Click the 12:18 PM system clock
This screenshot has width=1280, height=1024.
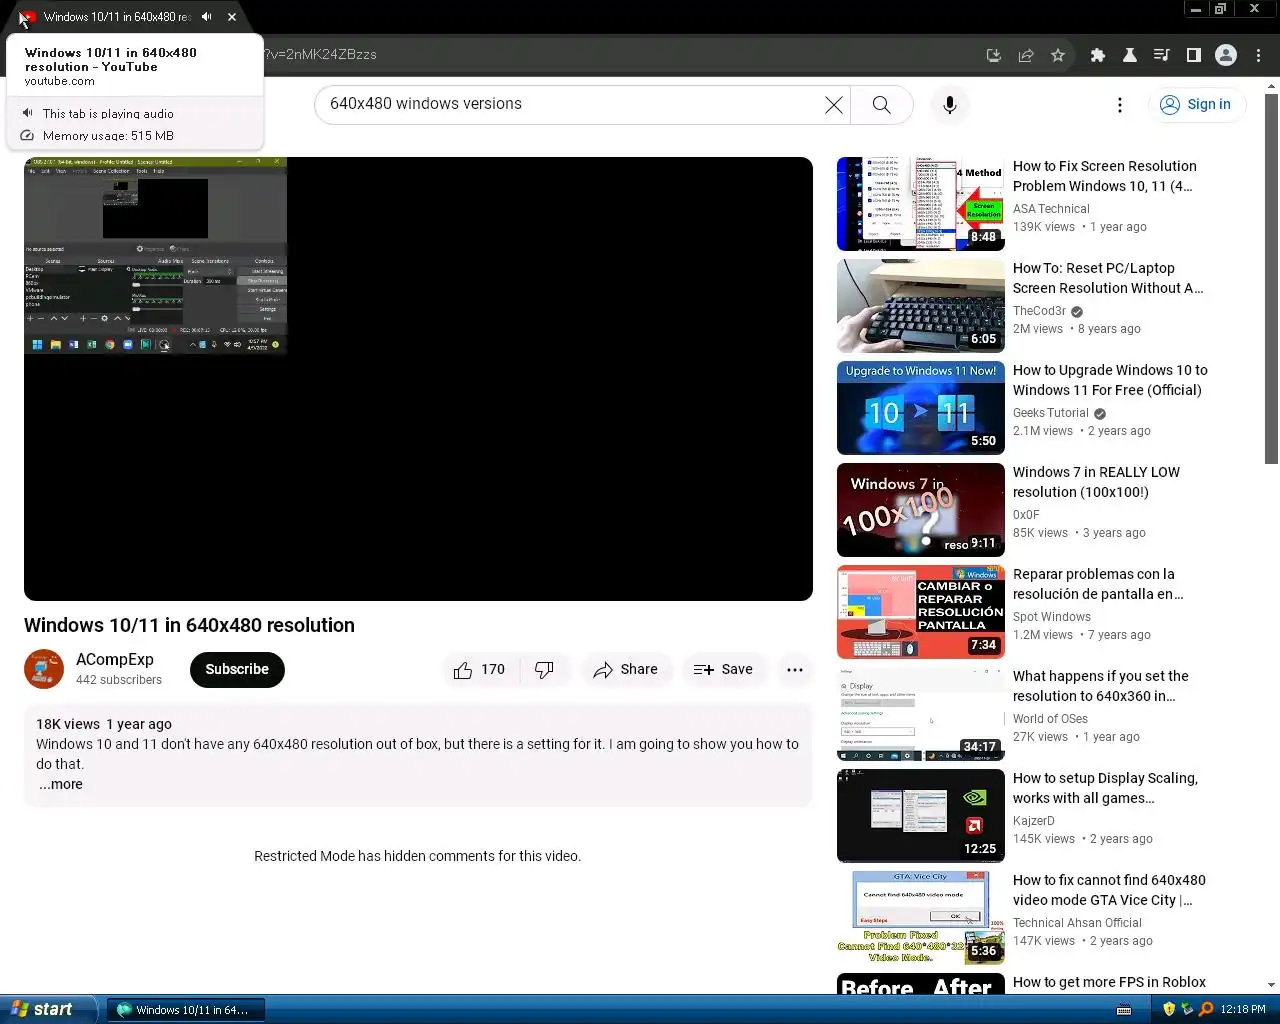click(1243, 1010)
